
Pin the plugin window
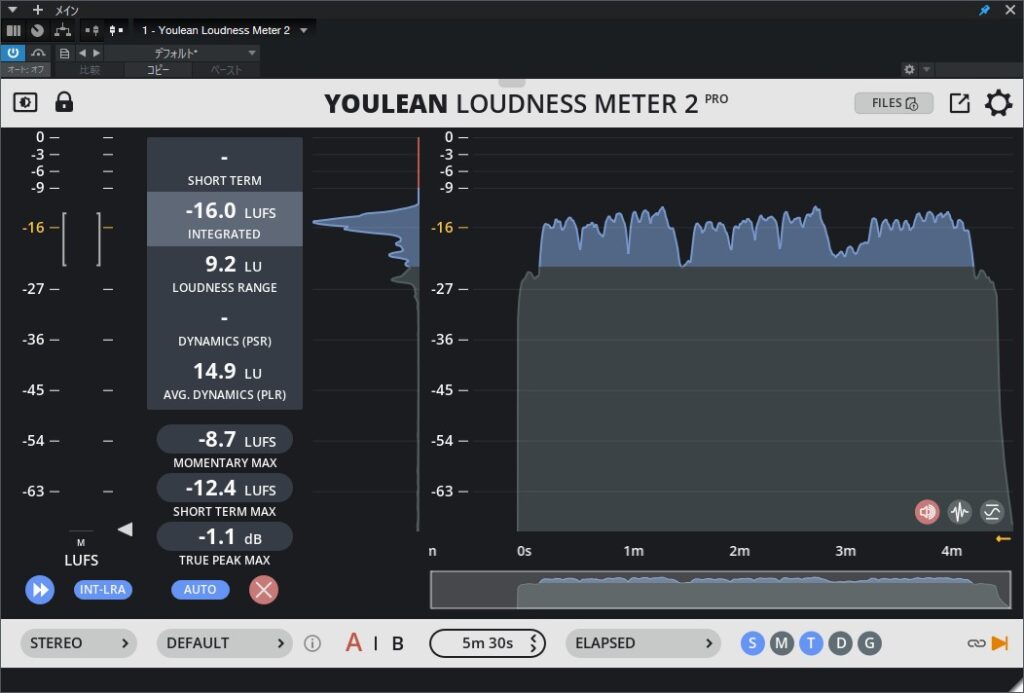pyautogui.click(x=984, y=10)
